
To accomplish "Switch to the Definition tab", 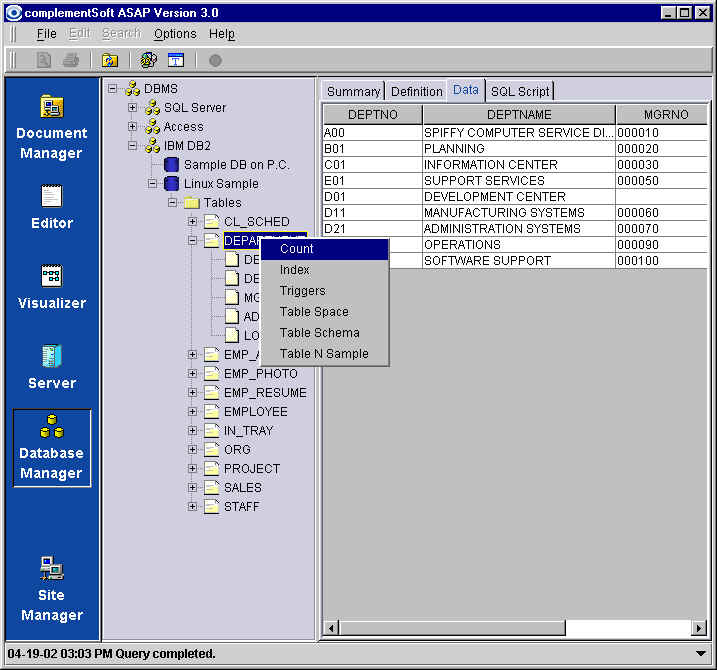I will pyautogui.click(x=417, y=91).
